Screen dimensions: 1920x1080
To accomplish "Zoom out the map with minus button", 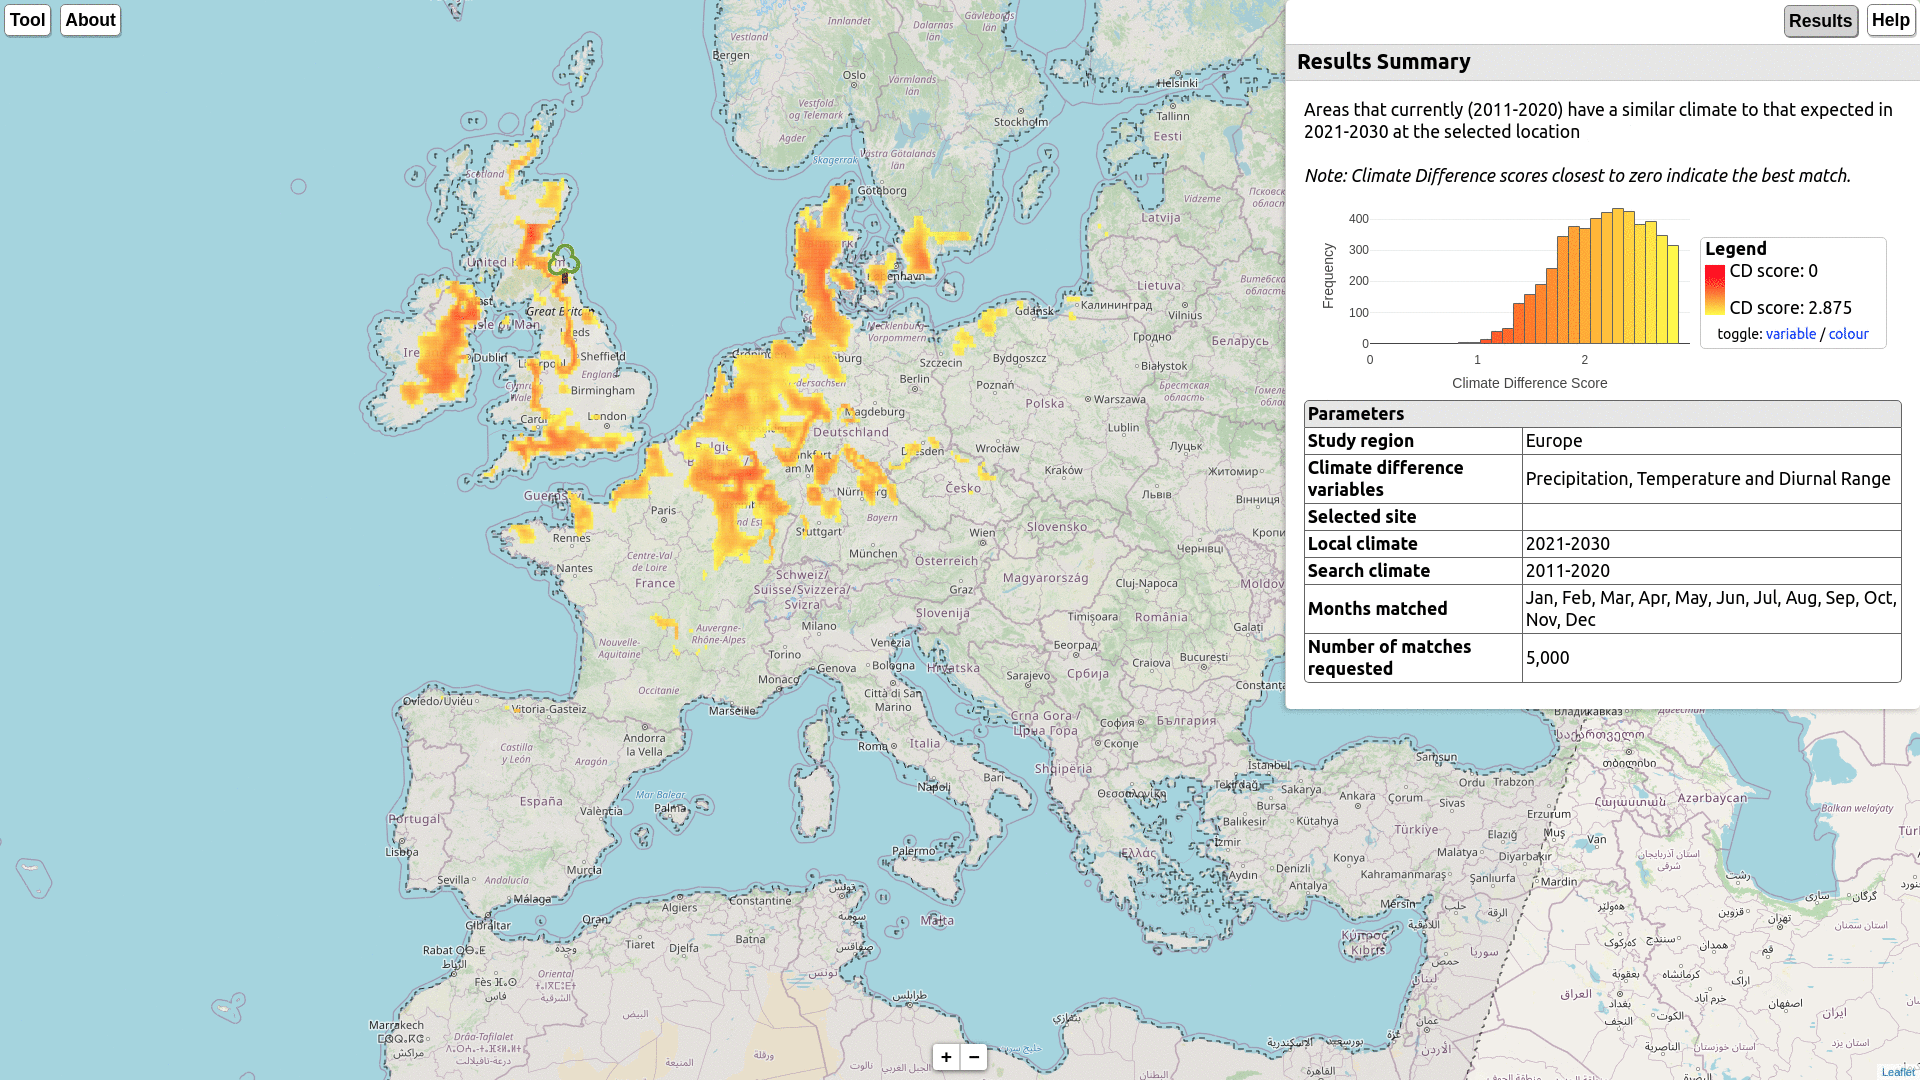I will [x=974, y=1057].
